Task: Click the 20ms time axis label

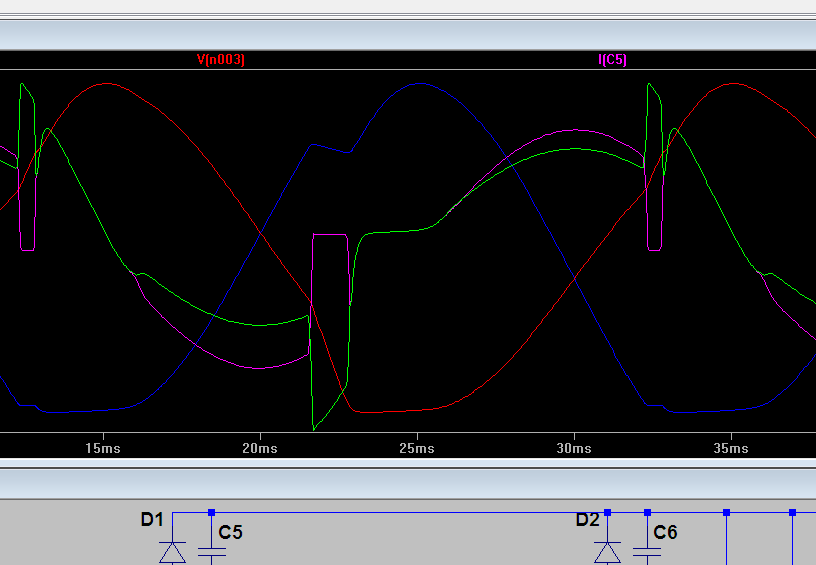Action: (x=260, y=448)
